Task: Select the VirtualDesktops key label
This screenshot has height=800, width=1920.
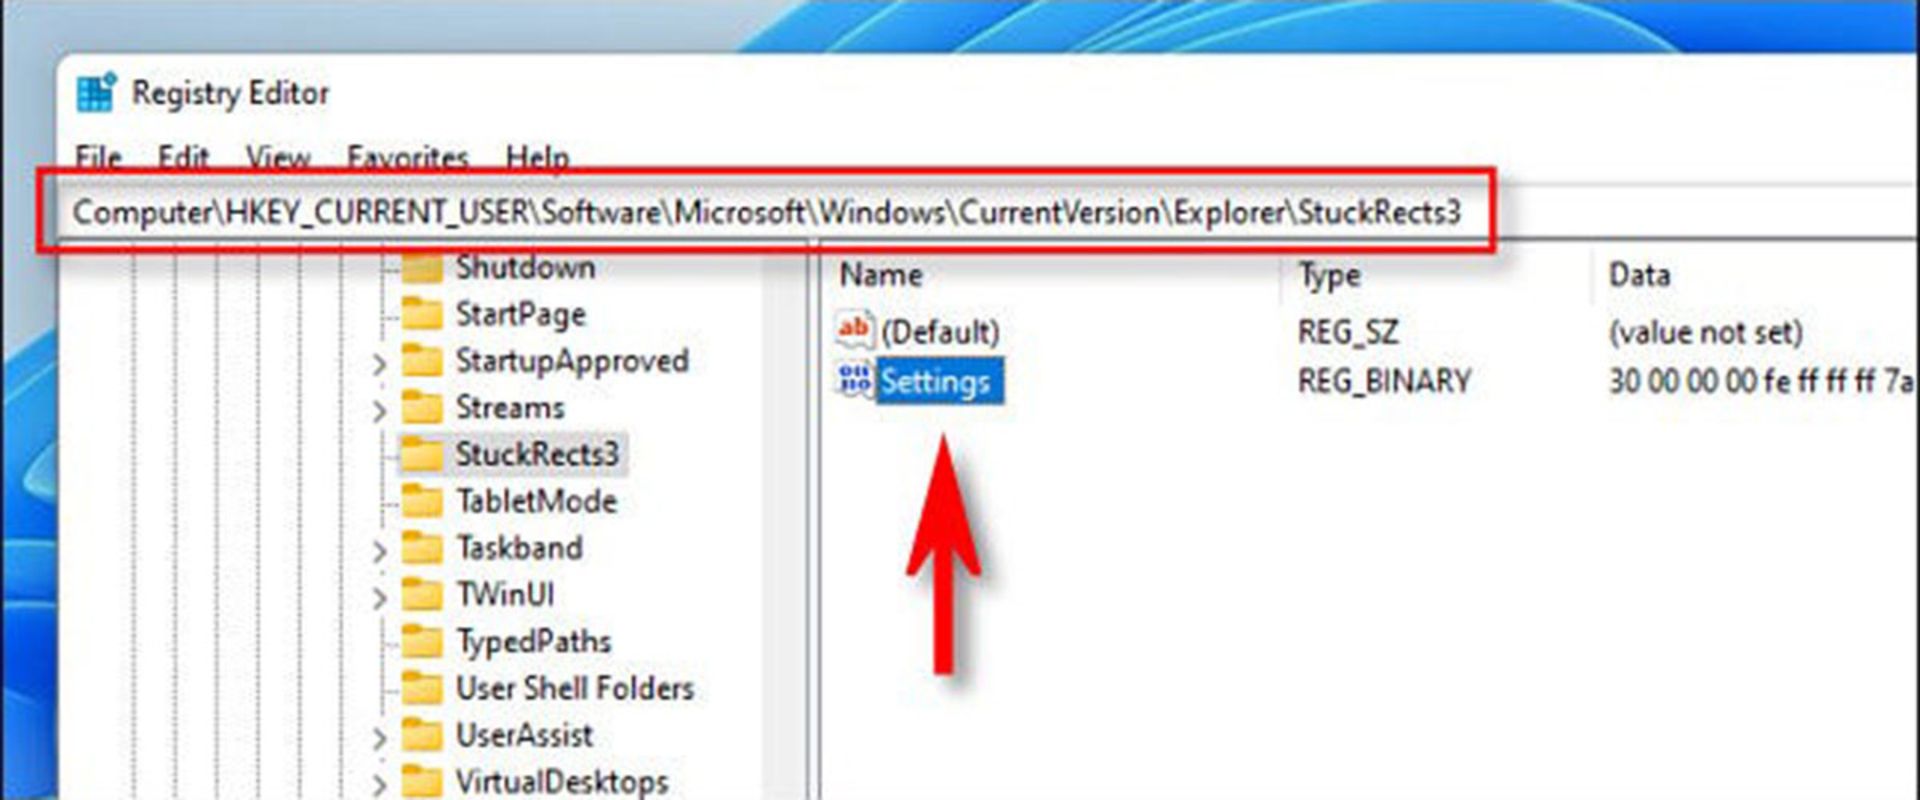Action: pyautogui.click(x=562, y=782)
